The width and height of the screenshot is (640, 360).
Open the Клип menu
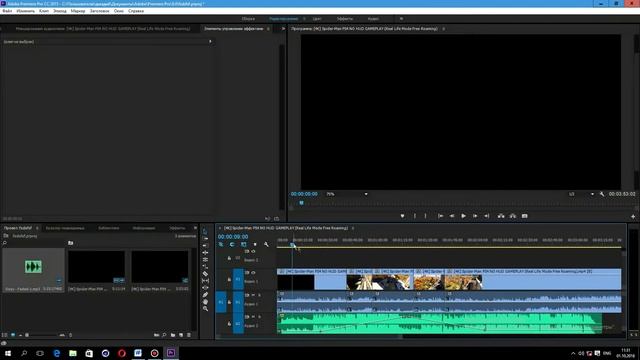[x=44, y=11]
